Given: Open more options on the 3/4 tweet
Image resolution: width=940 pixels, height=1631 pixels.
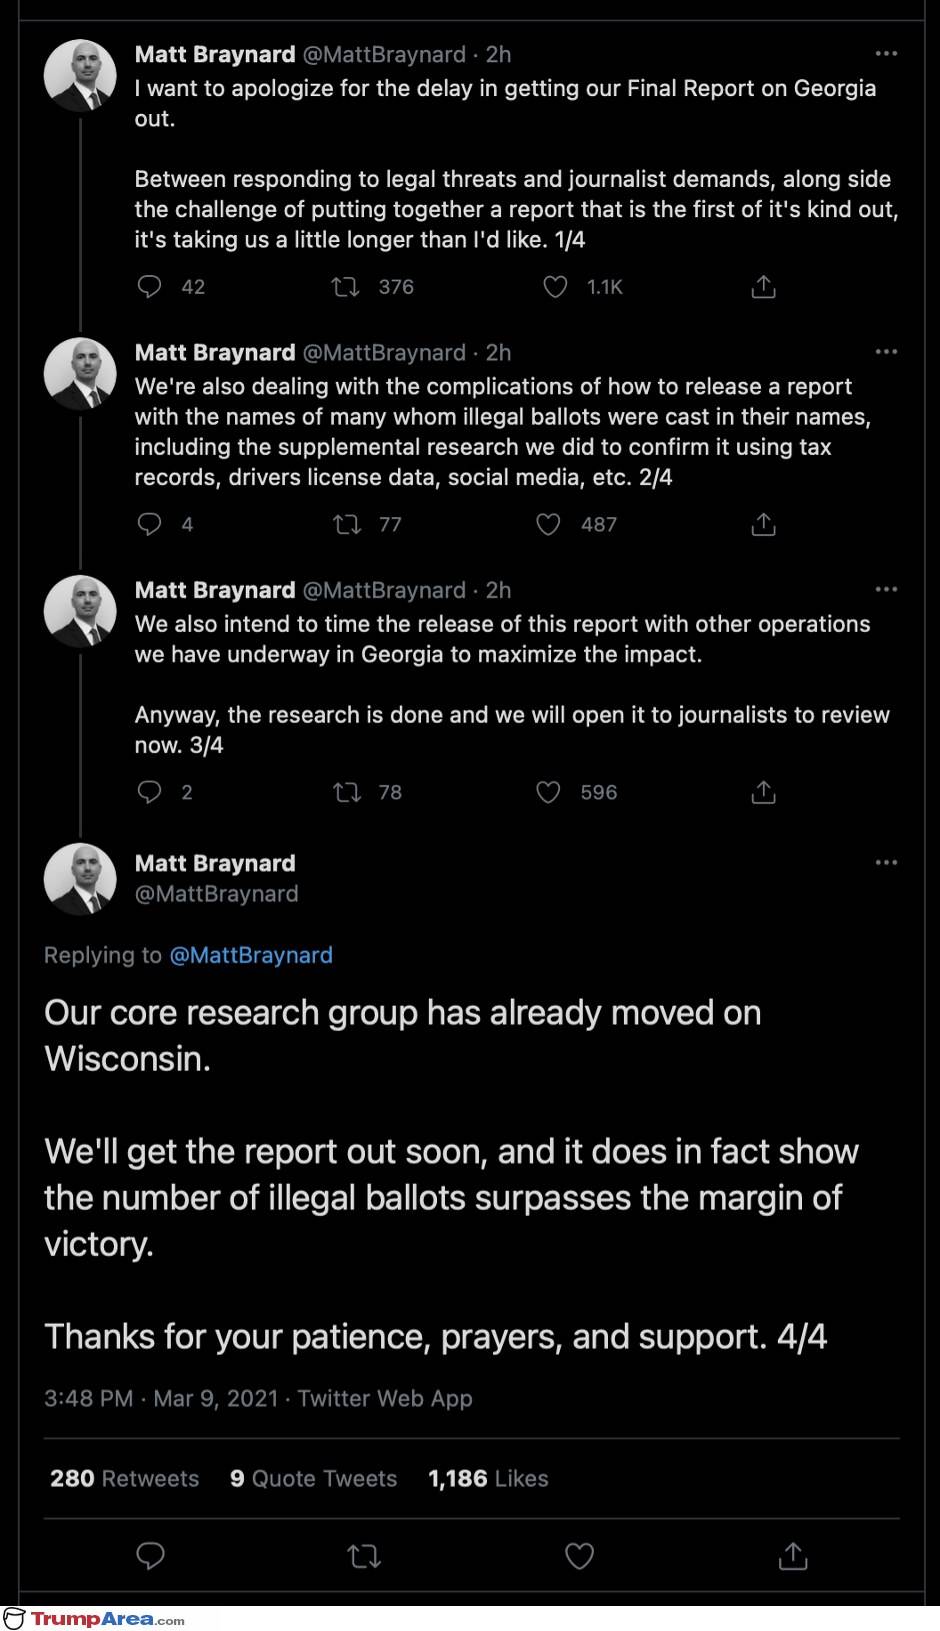Looking at the screenshot, I should click(886, 590).
